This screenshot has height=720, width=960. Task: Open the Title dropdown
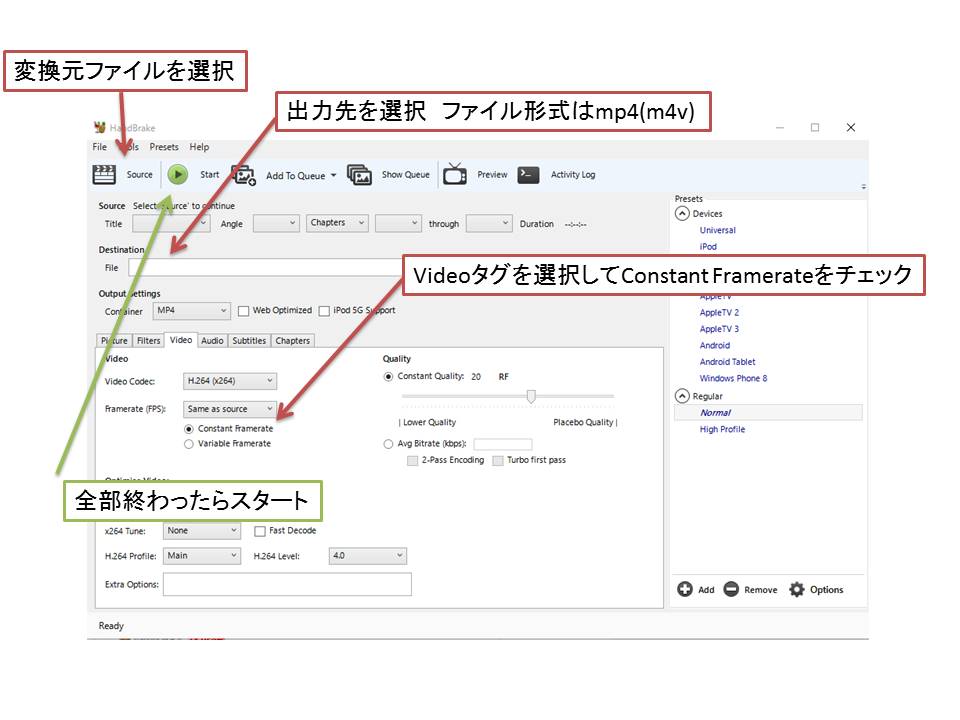pos(171,223)
